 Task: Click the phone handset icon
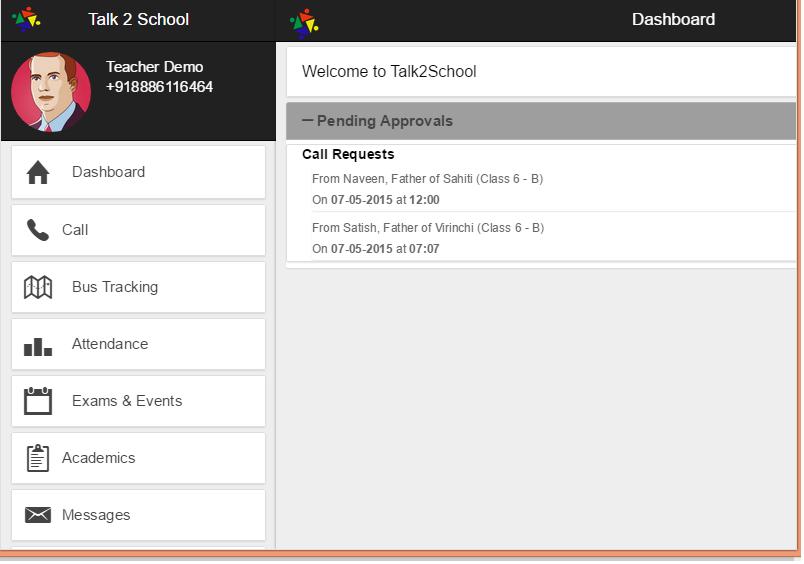[x=38, y=230]
